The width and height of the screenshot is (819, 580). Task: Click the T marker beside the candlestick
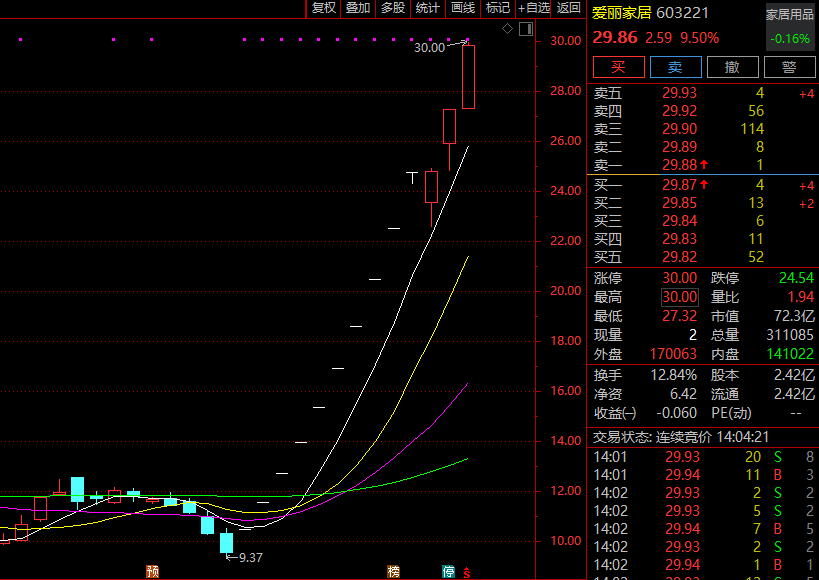pyautogui.click(x=412, y=178)
